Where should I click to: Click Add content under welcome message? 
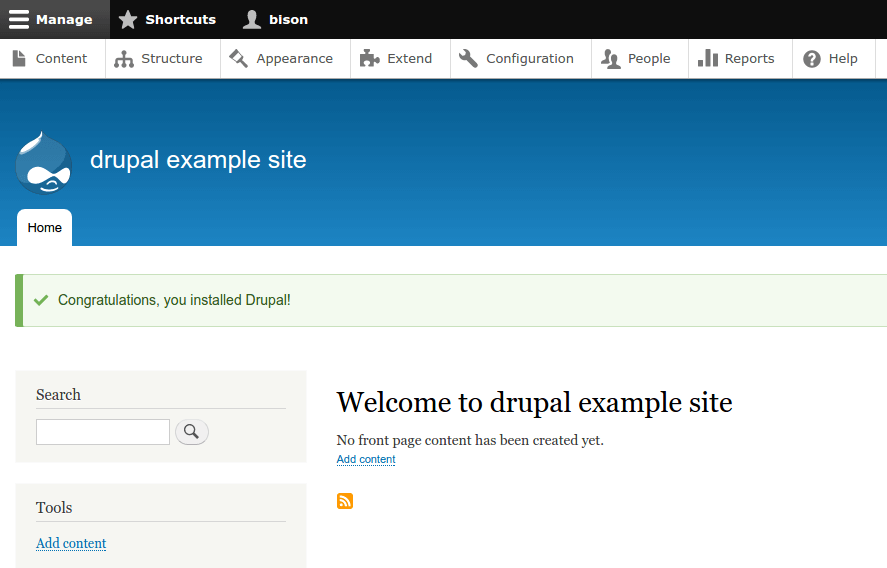tap(366, 460)
